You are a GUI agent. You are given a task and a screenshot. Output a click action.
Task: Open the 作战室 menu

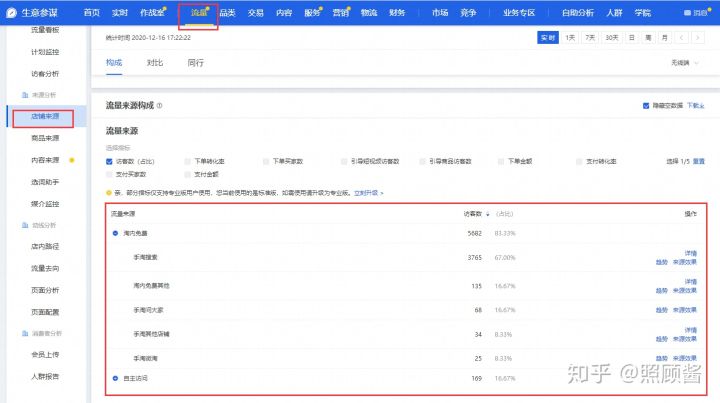tap(152, 13)
